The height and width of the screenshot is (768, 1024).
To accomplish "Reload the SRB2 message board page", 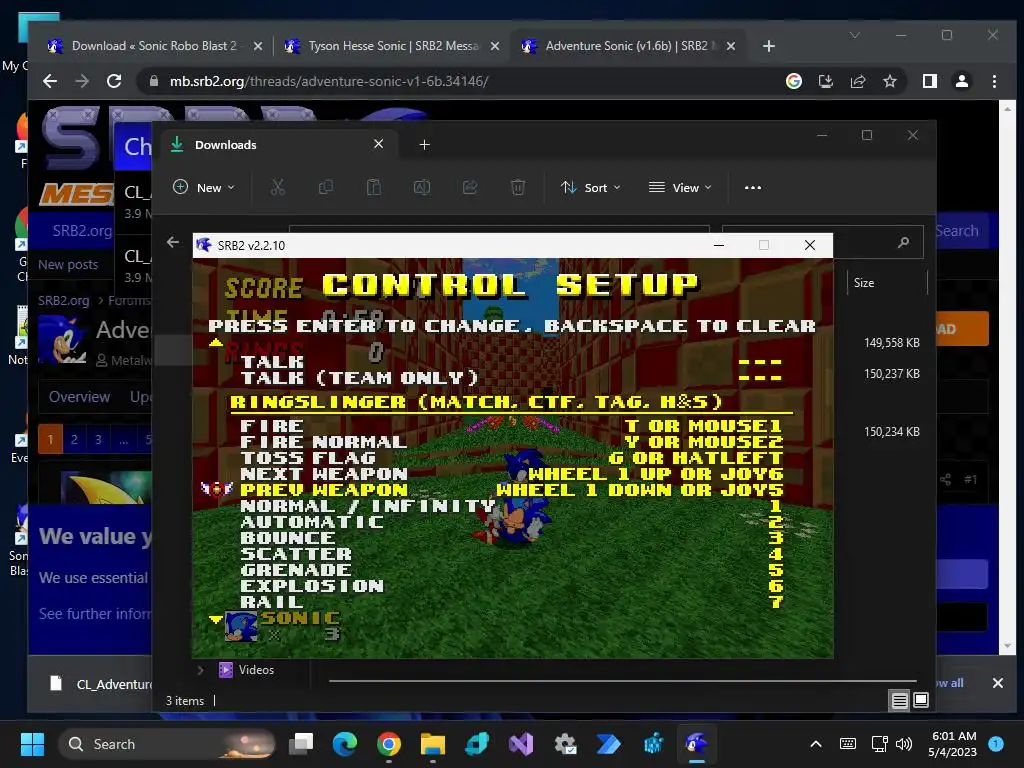I will pos(114,81).
